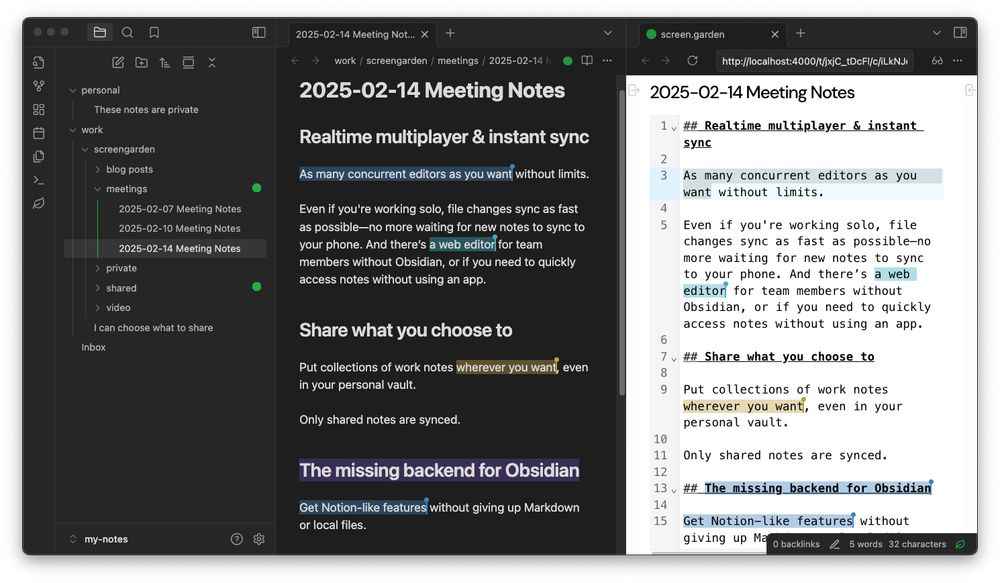Open the daily note calendar ribbon icon
The width and height of the screenshot is (1000, 583).
tap(39, 133)
